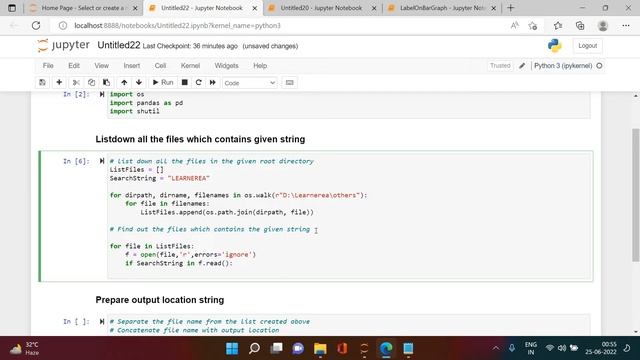640x360 pixels.
Task: Refresh the browser page
Action: 36,25
